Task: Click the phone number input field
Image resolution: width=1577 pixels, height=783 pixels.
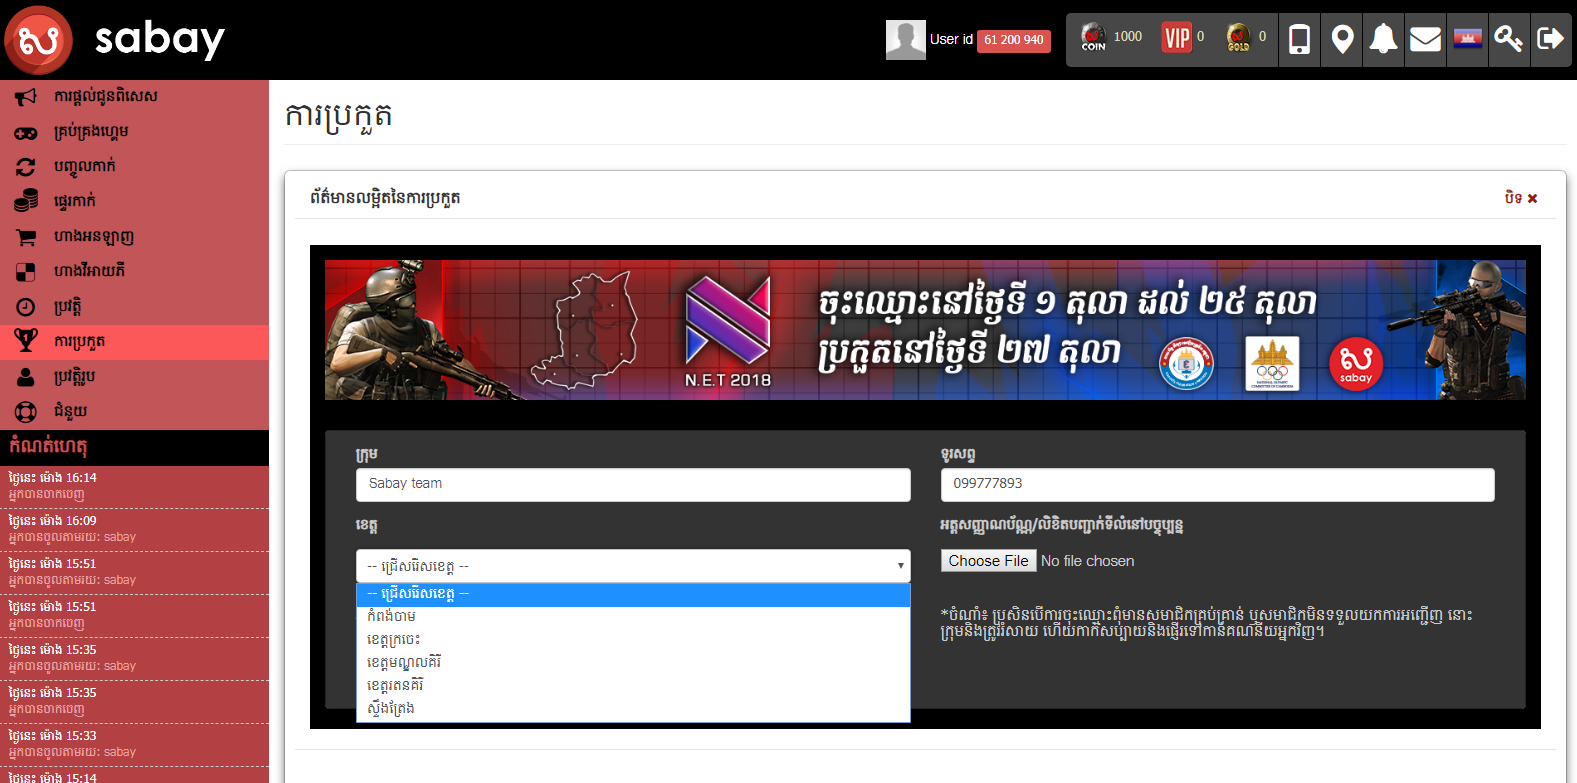Action: (1217, 484)
